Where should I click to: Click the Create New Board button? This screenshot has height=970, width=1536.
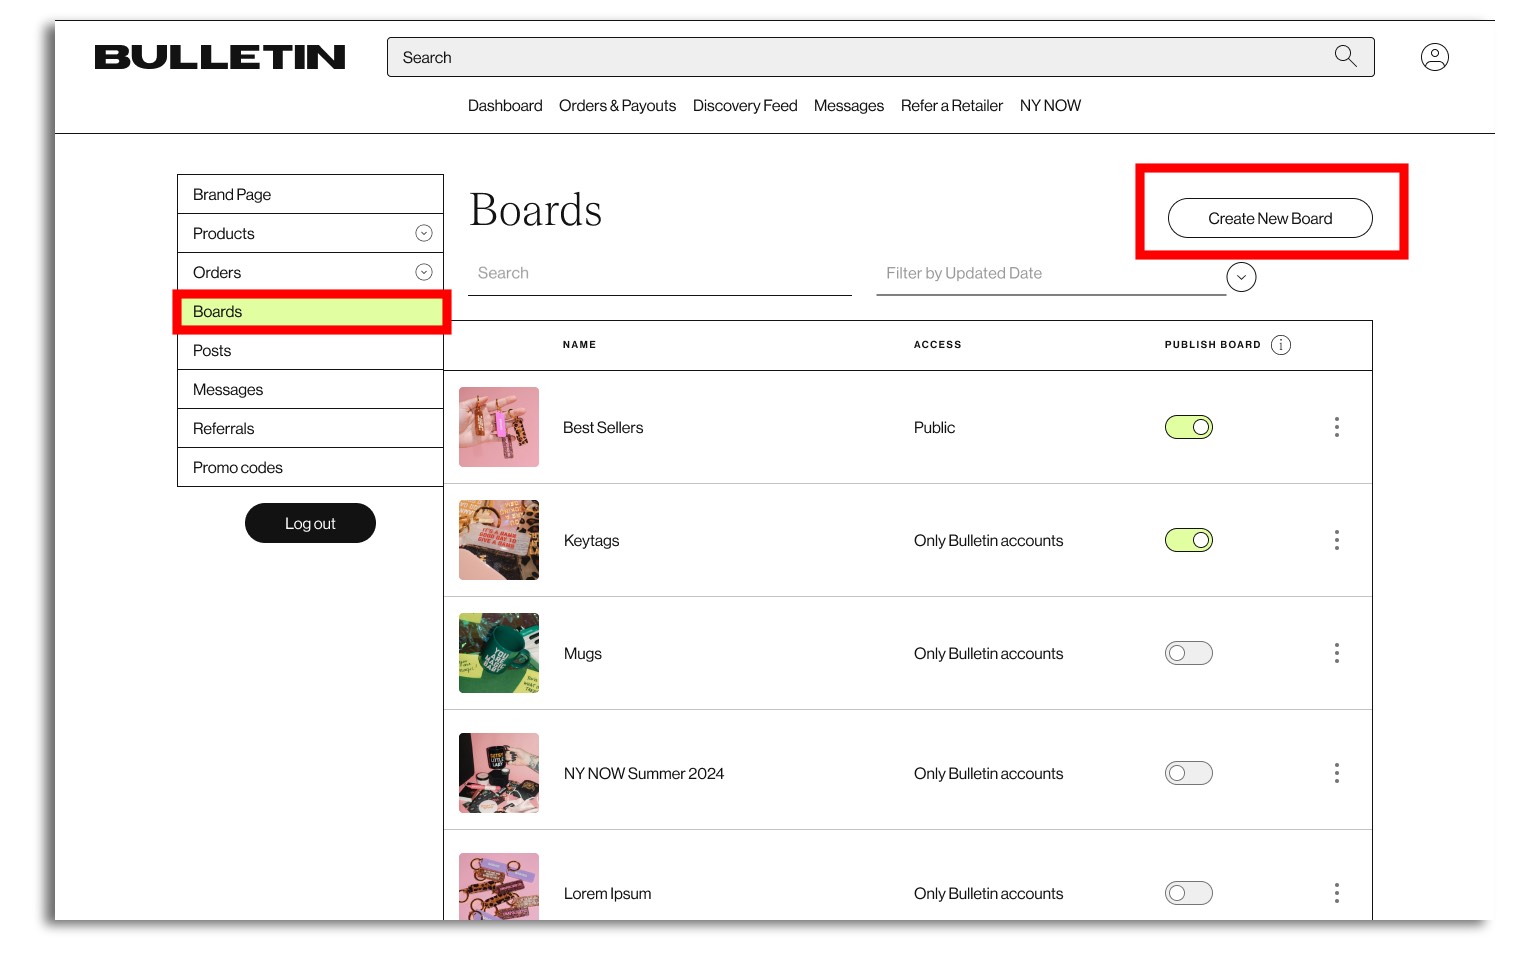click(1270, 218)
